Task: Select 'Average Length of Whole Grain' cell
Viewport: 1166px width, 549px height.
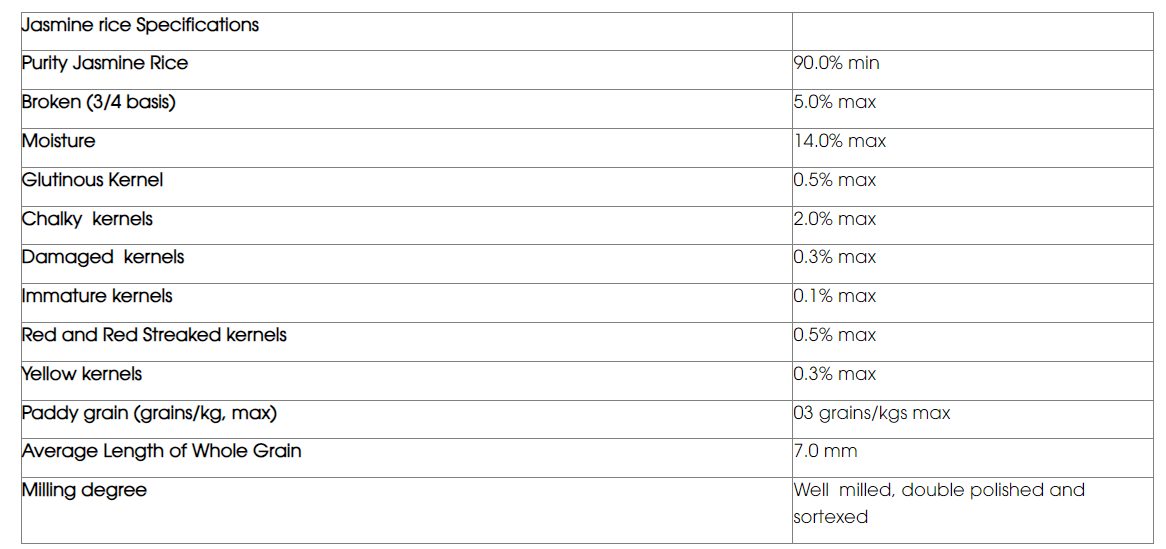Action: (x=161, y=451)
